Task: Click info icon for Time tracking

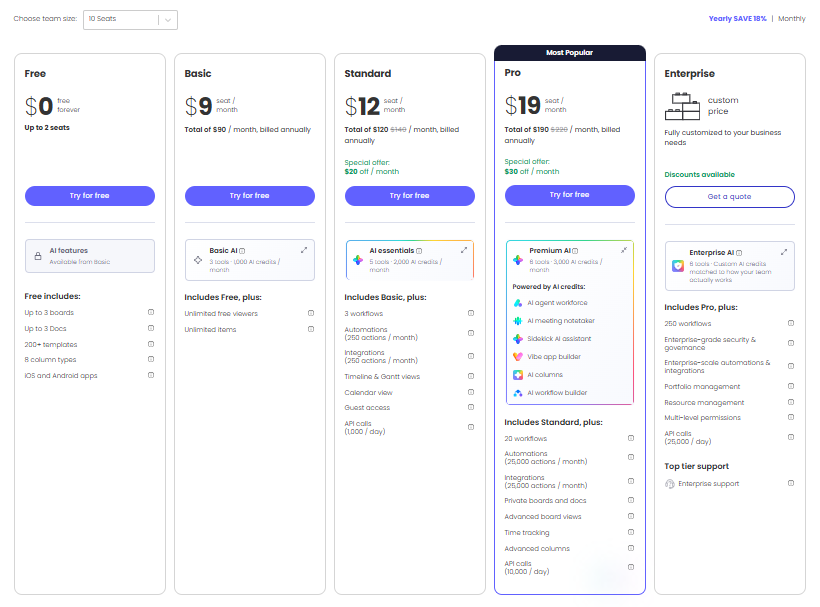Action: [631, 532]
